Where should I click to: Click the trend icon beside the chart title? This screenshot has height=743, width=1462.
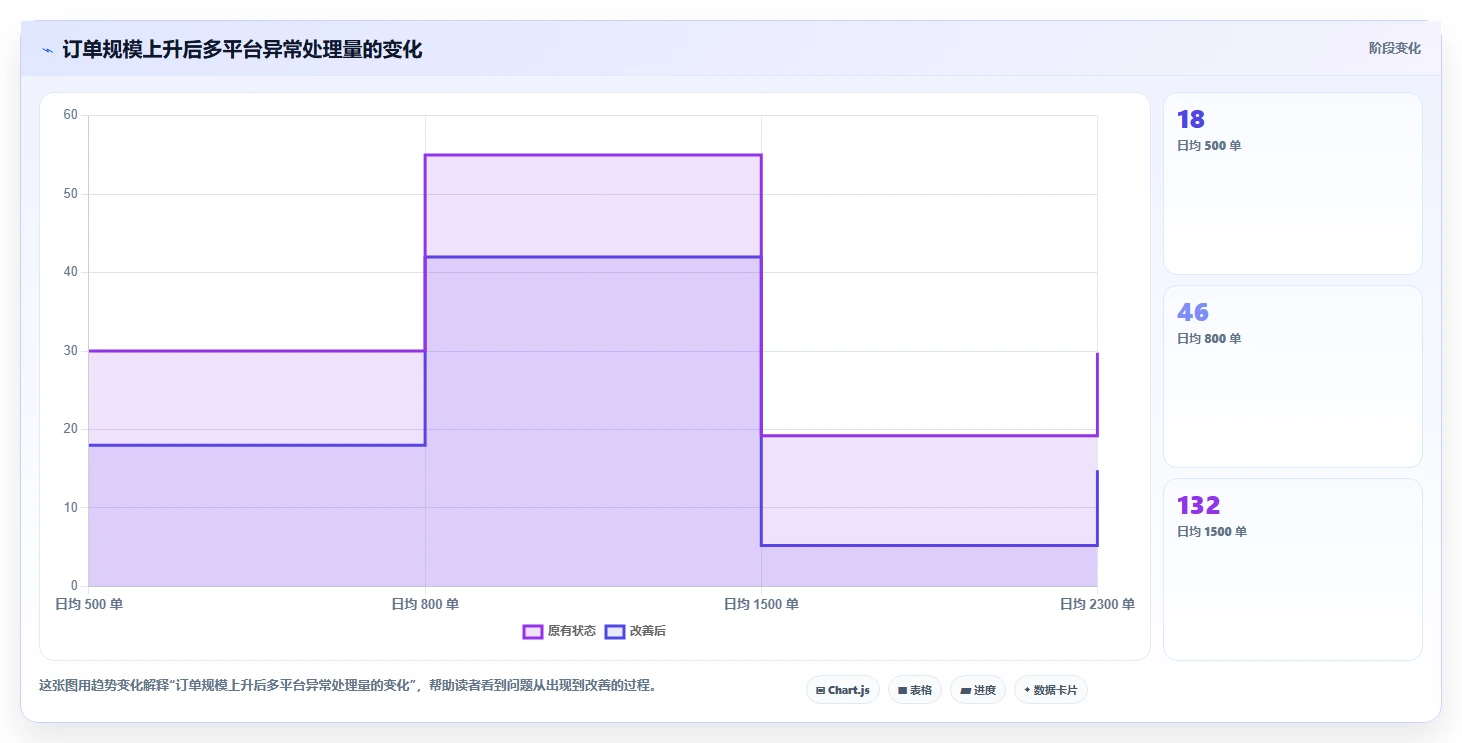47,50
